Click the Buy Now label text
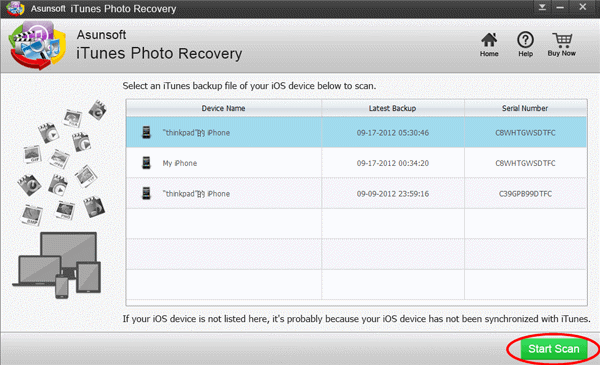The width and height of the screenshot is (600, 365). point(561,53)
